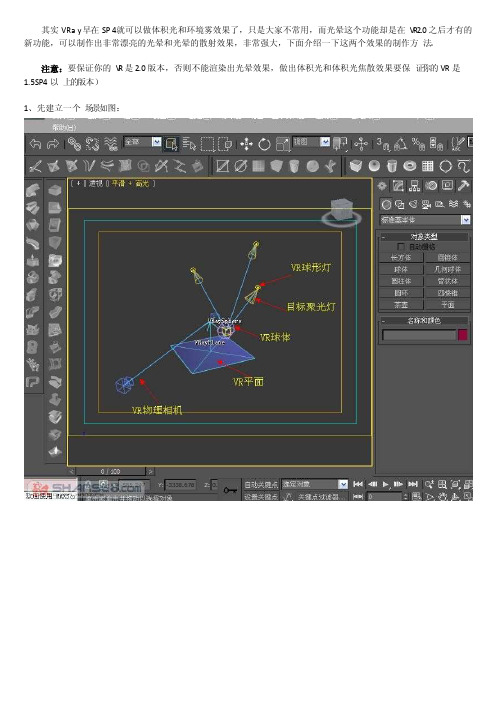Viewport: 496px width, 702px height.
Task: Open the red object color swatch
Action: [x=462, y=335]
